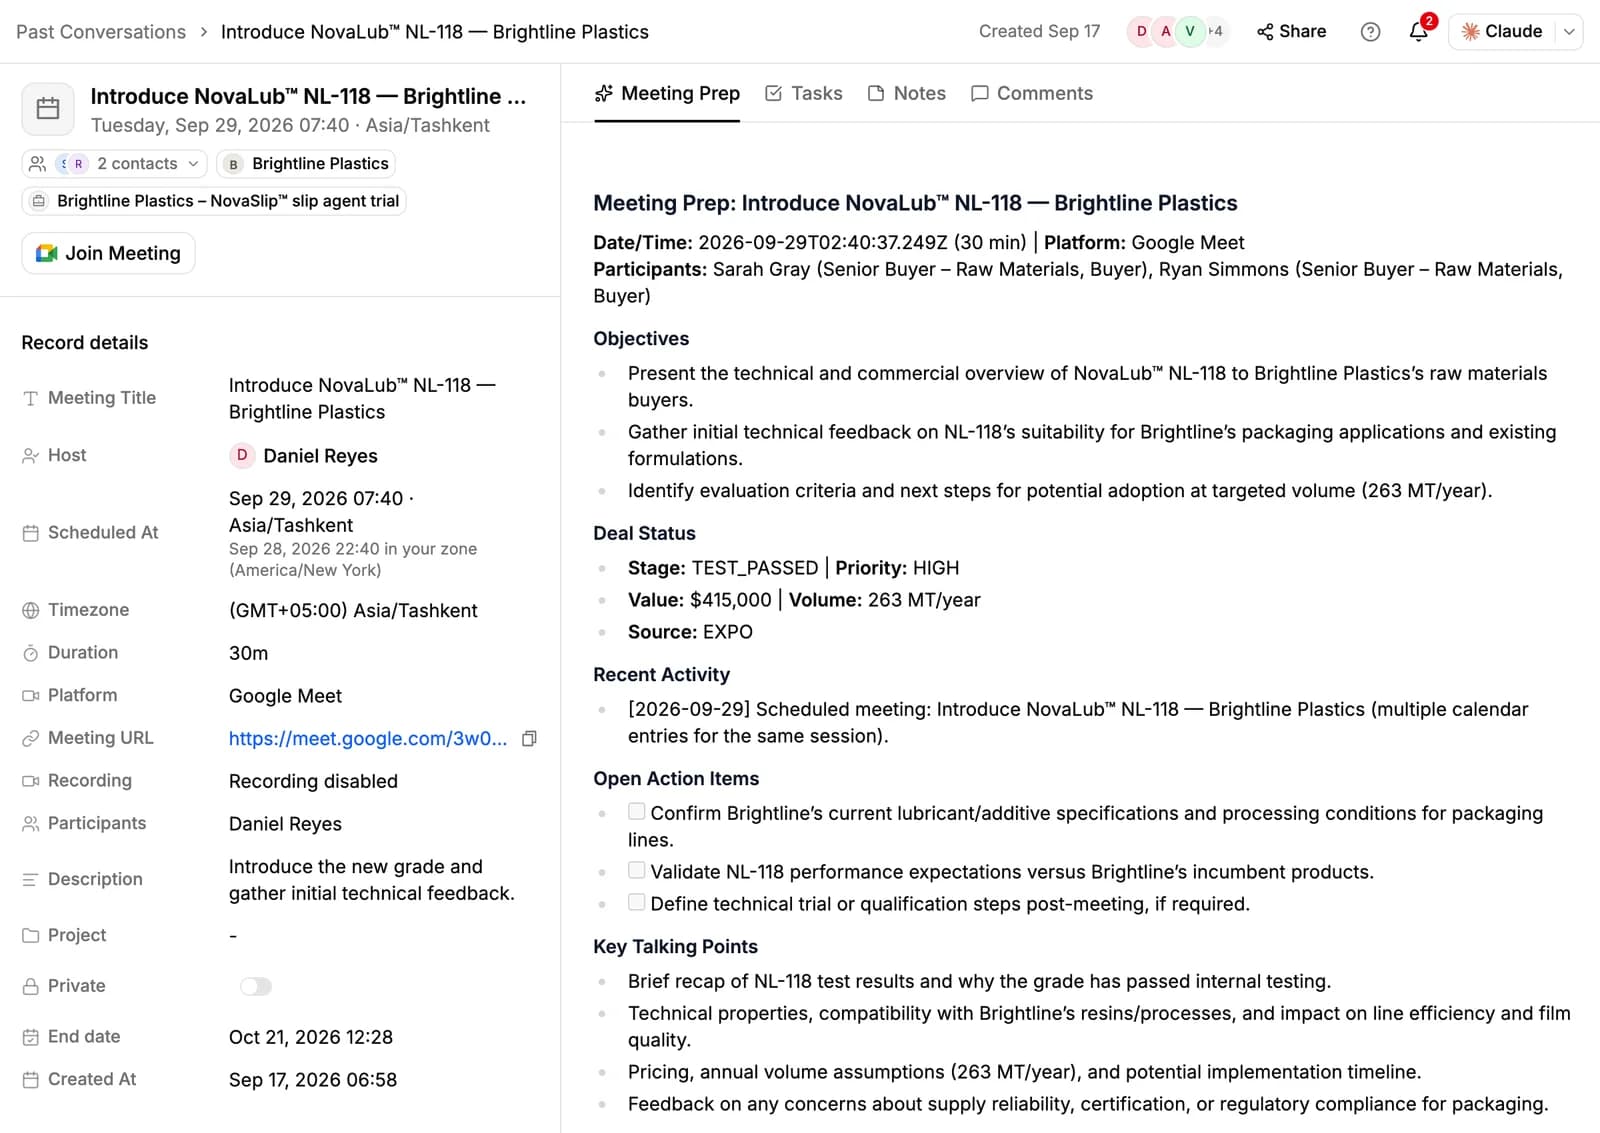Click the Google Meet icon in Join Meeting
This screenshot has height=1133, width=1600.
47,253
